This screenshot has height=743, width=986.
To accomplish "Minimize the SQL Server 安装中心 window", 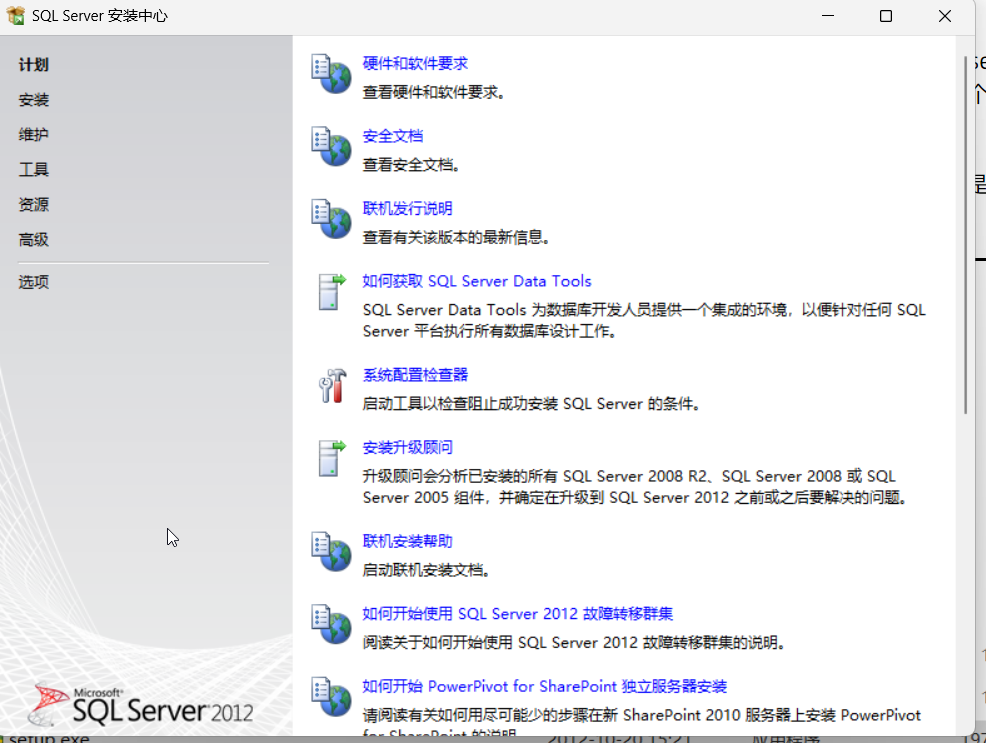I will click(828, 16).
